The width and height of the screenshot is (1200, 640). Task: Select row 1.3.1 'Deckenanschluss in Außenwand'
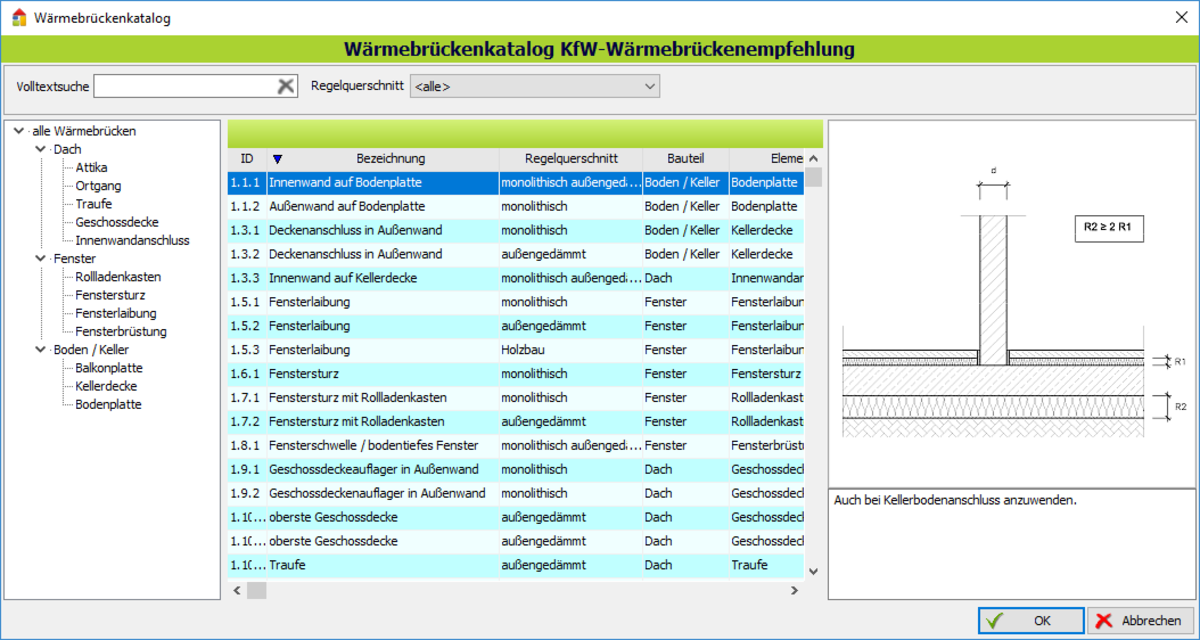pos(516,230)
